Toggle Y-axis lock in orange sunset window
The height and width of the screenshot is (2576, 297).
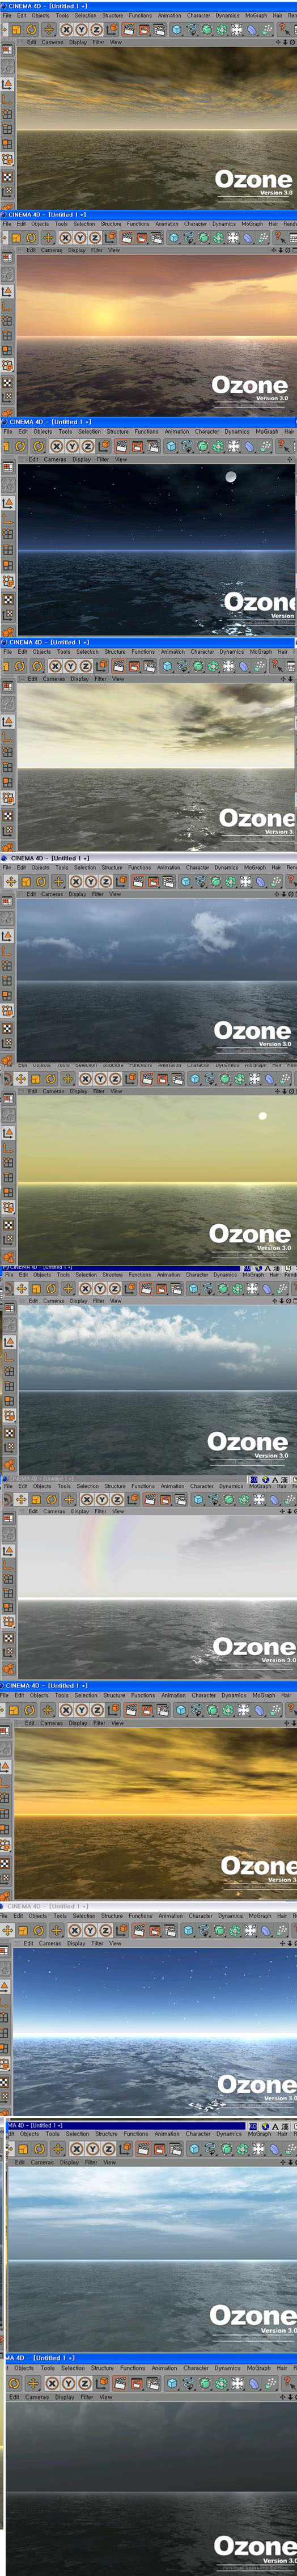(81, 238)
